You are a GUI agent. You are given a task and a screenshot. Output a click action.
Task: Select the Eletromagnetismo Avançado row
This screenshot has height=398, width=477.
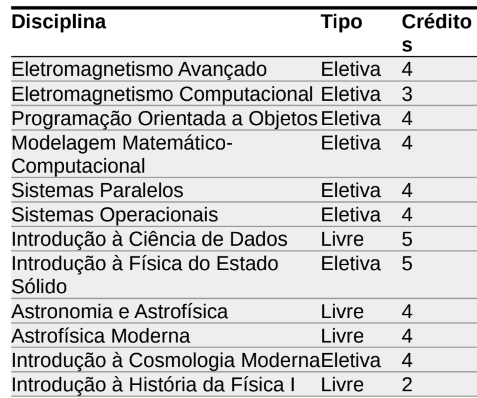click(244, 69)
